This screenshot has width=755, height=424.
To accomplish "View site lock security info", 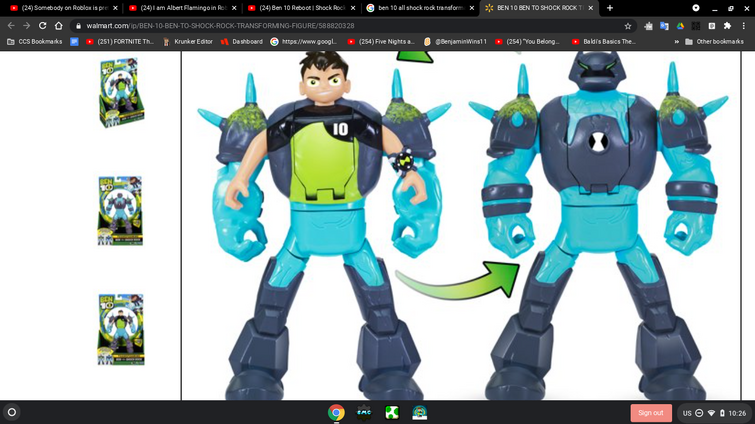I will pyautogui.click(x=78, y=26).
